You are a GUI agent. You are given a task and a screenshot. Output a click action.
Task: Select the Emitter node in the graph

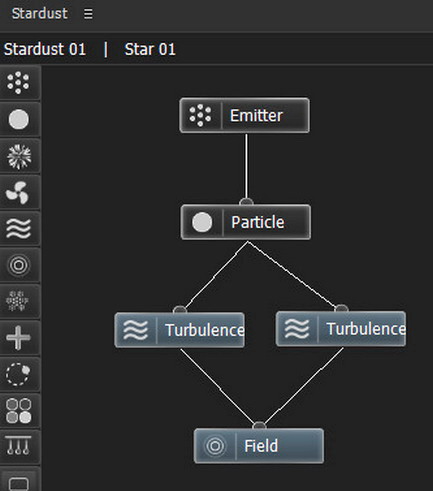[245, 115]
